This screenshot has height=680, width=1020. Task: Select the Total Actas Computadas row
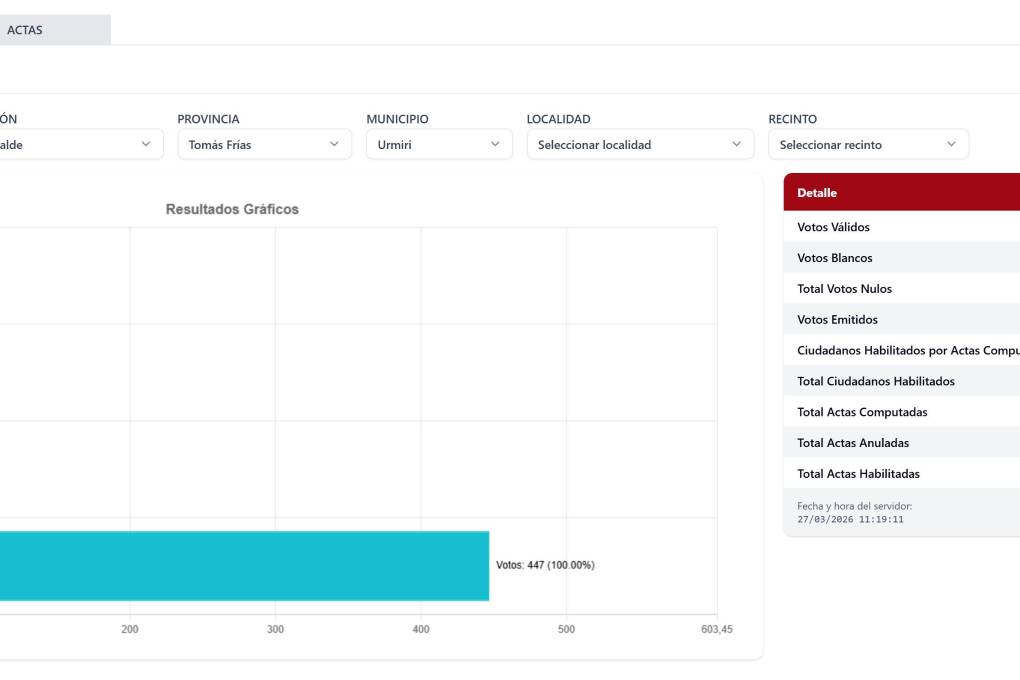click(x=900, y=412)
